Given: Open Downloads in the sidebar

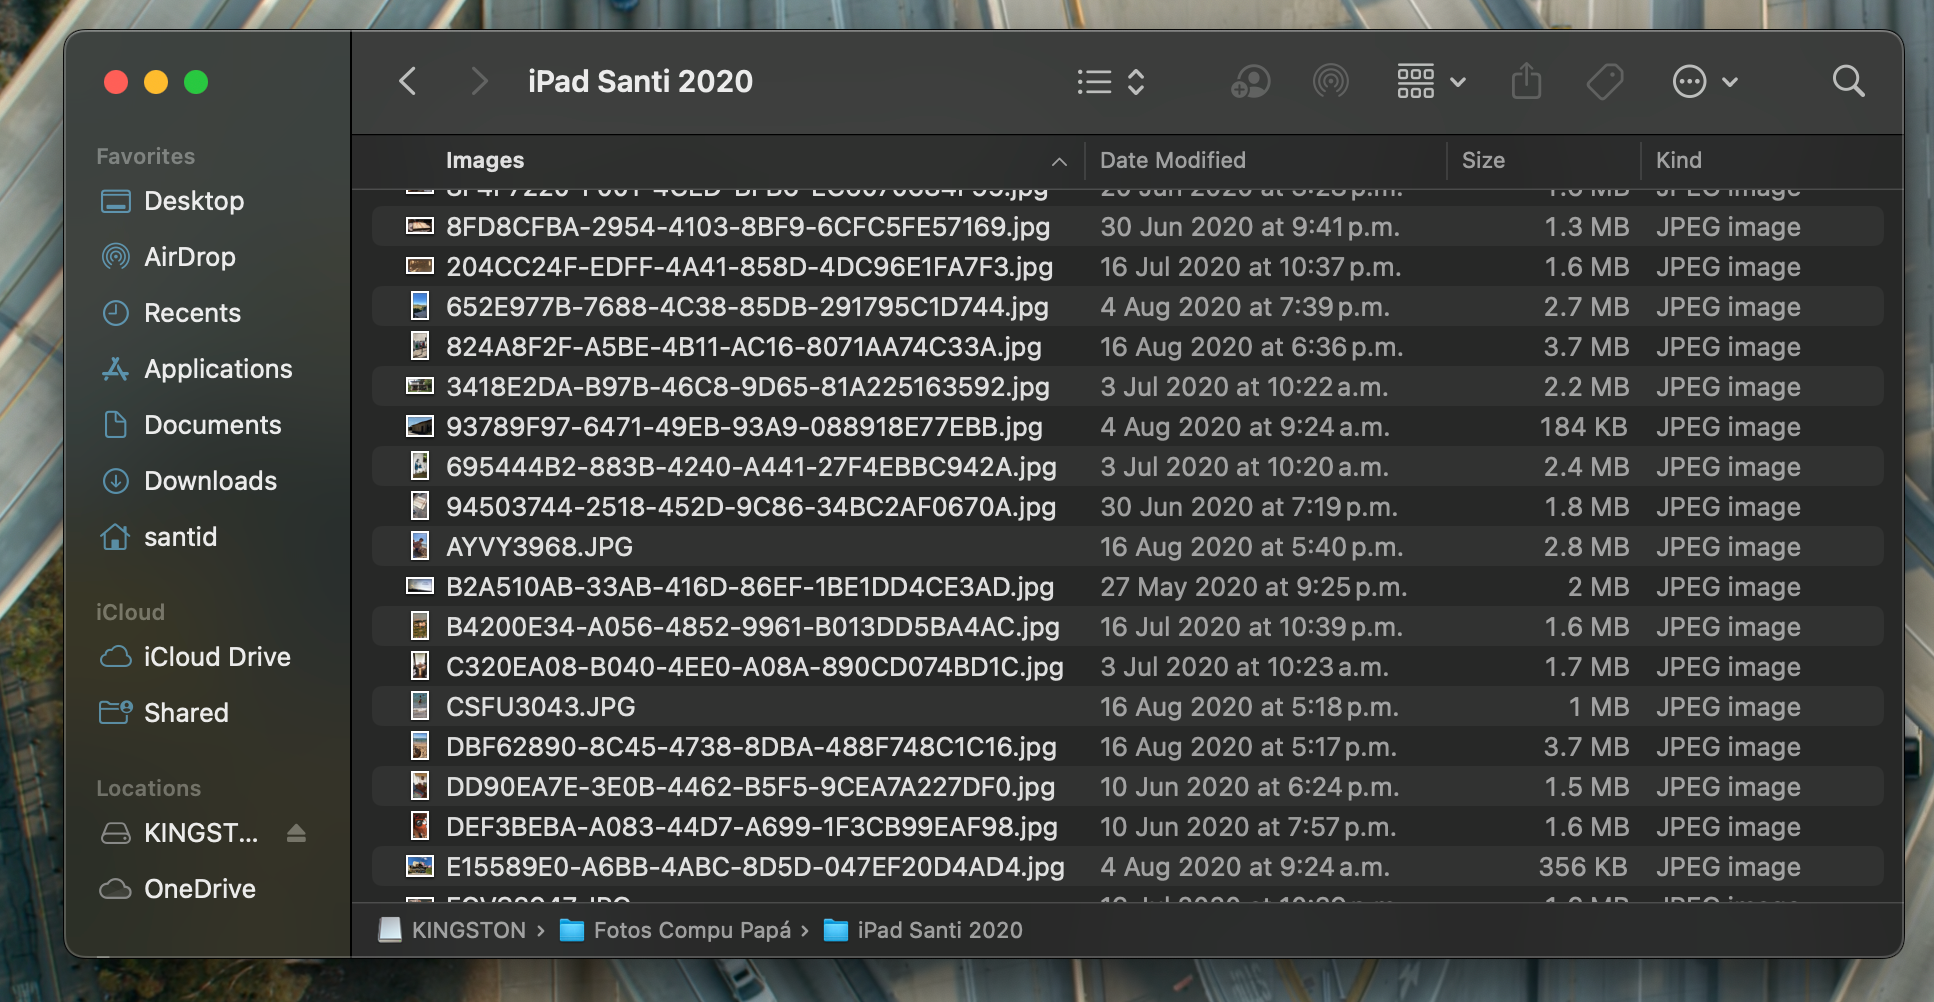Looking at the screenshot, I should (x=210, y=481).
